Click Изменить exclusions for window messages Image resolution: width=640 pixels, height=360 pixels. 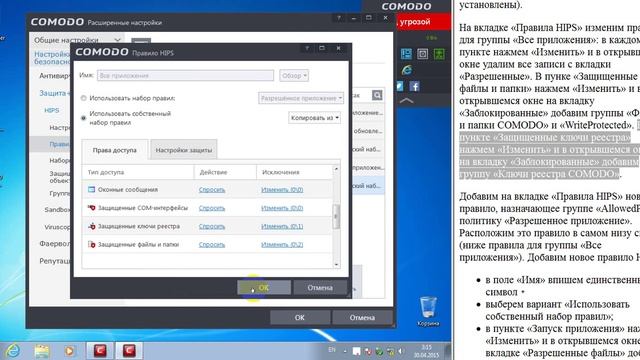tap(282, 189)
